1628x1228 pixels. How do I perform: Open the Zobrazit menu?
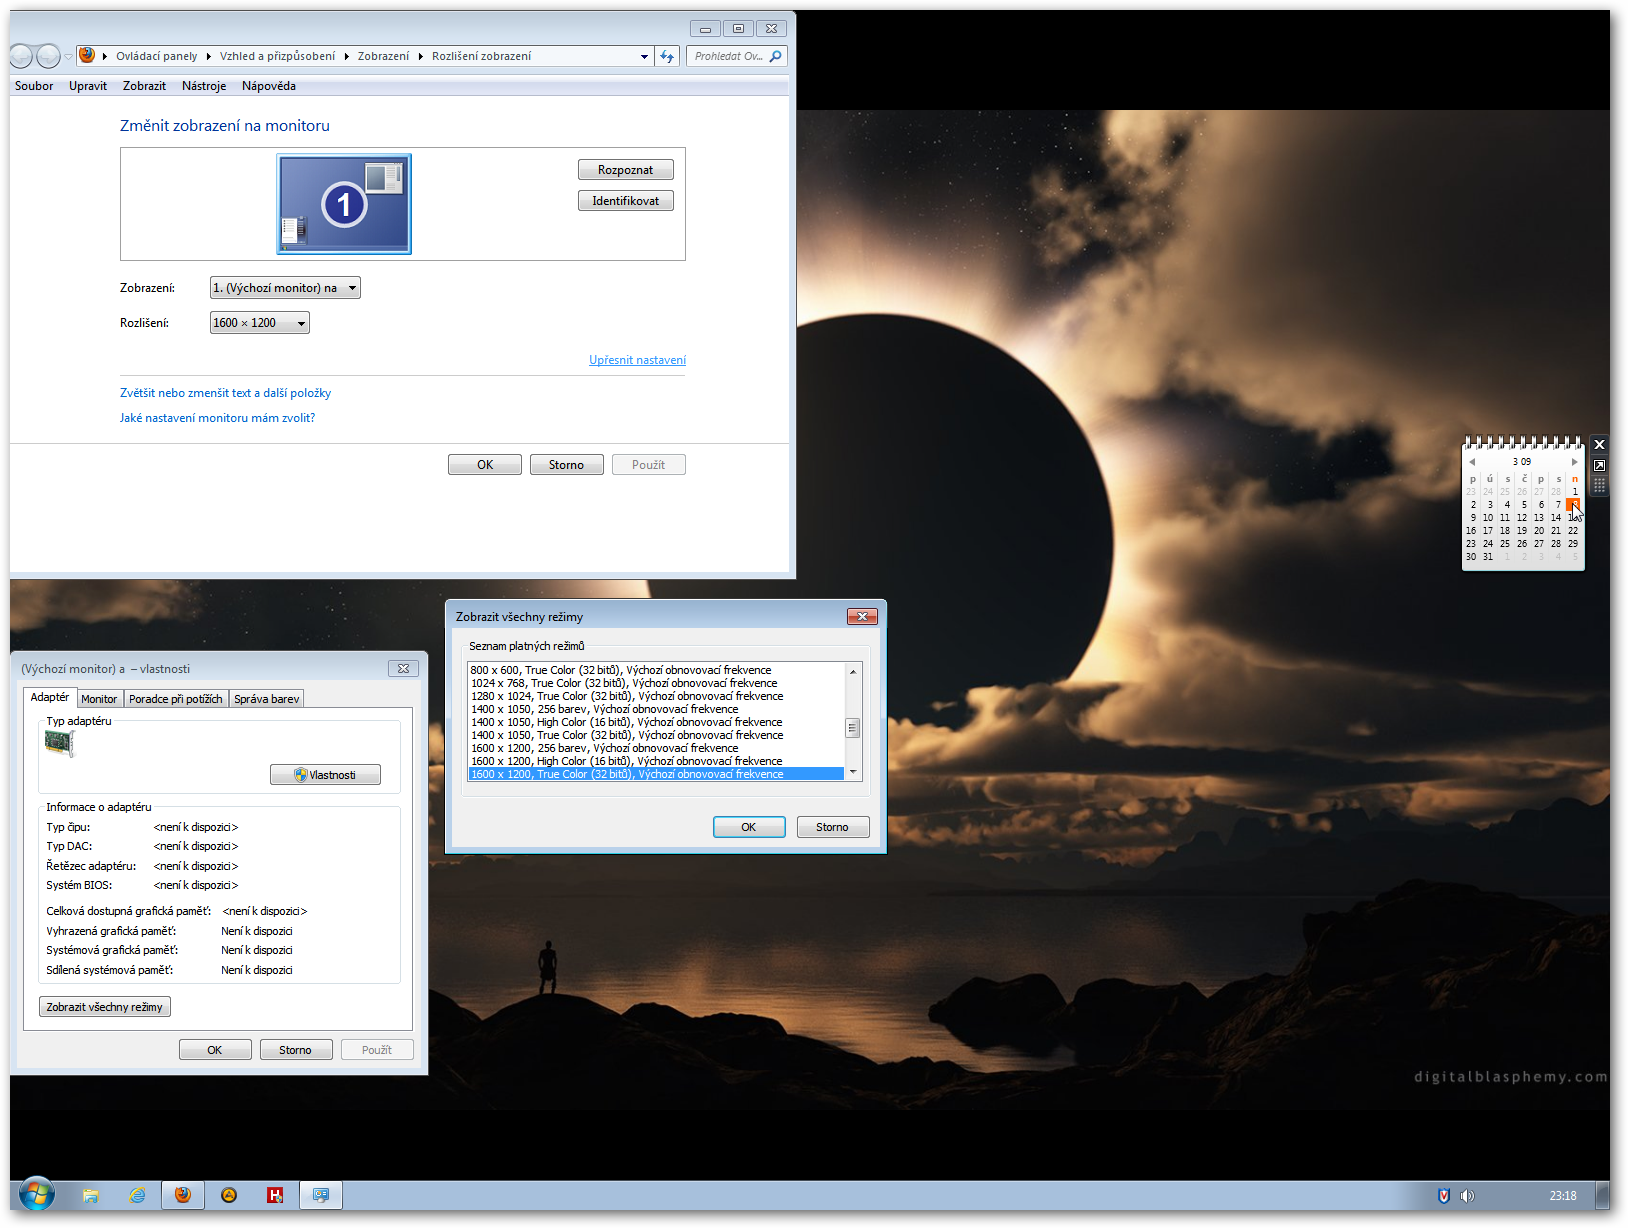[144, 86]
